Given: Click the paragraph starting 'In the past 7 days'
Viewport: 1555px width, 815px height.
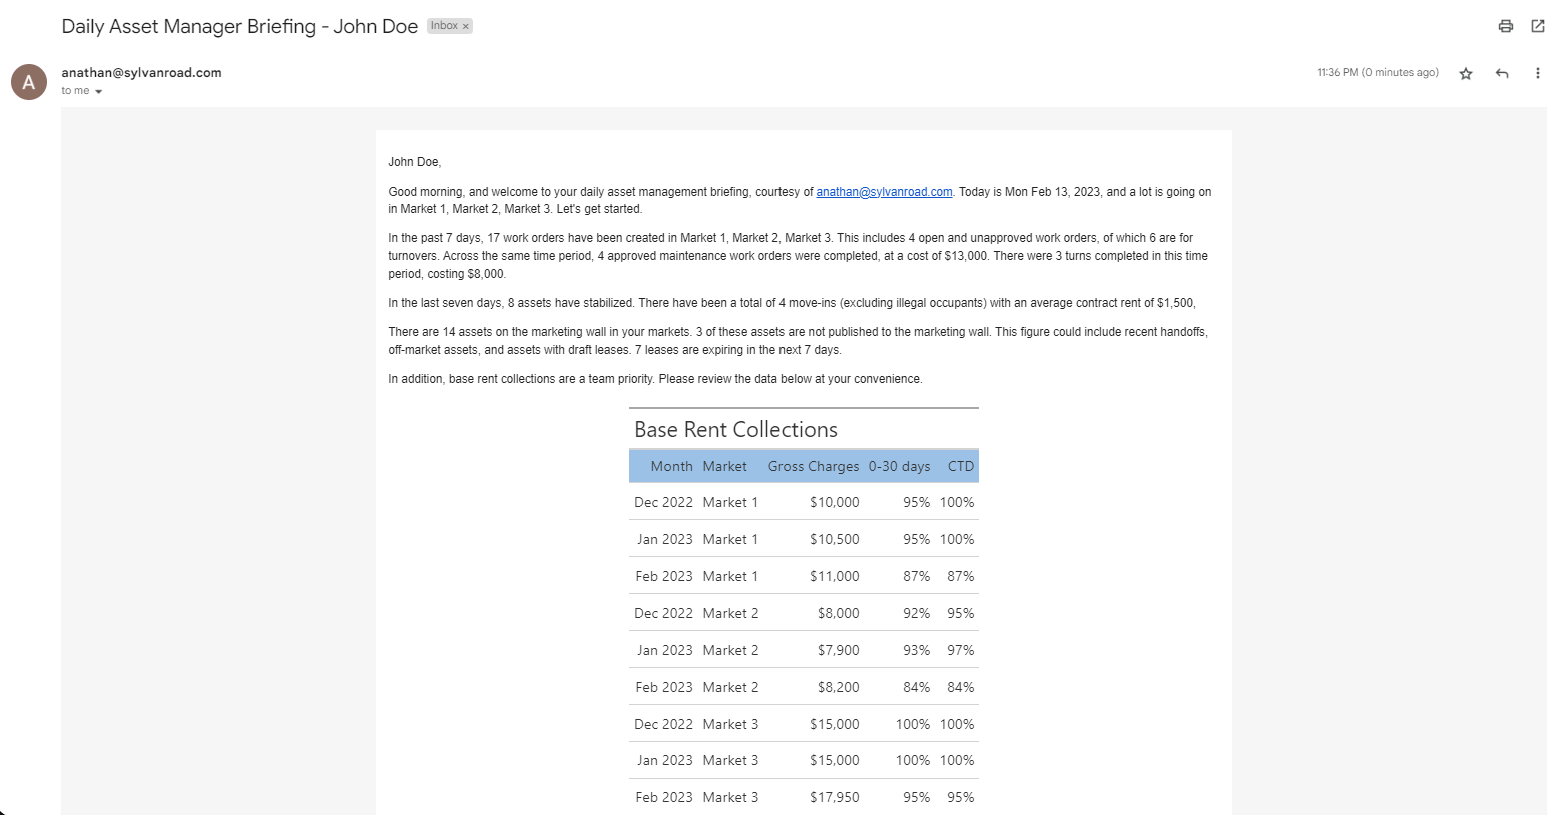Looking at the screenshot, I should 798,256.
